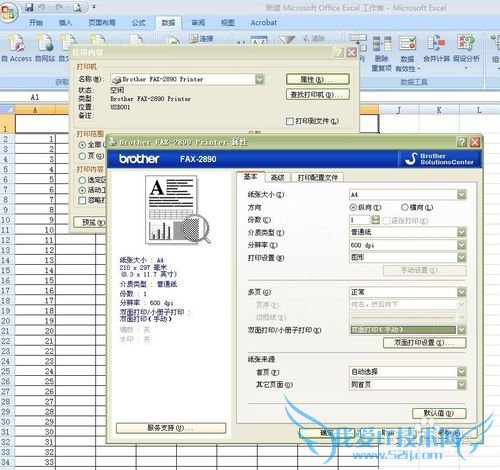500x470 pixels.
Task: Select row 34 header in worksheet
Action: (6, 462)
